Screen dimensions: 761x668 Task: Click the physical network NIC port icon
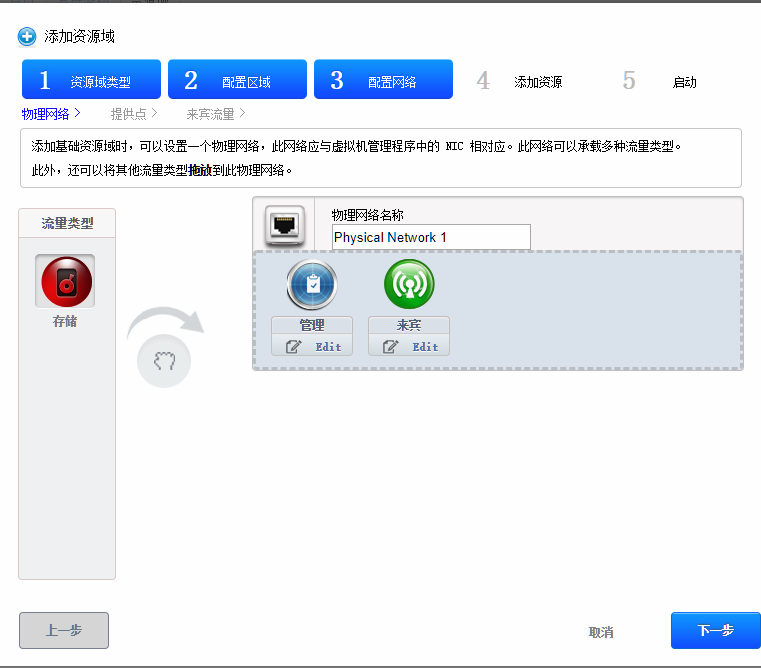[285, 226]
